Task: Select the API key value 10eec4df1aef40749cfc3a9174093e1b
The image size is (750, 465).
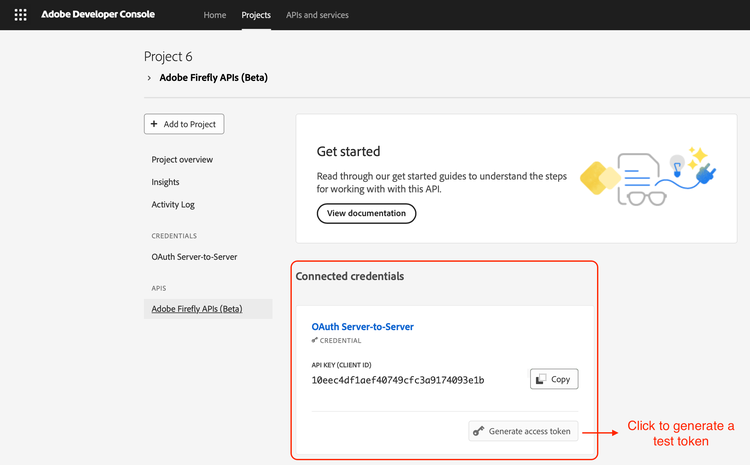Action: click(x=398, y=380)
